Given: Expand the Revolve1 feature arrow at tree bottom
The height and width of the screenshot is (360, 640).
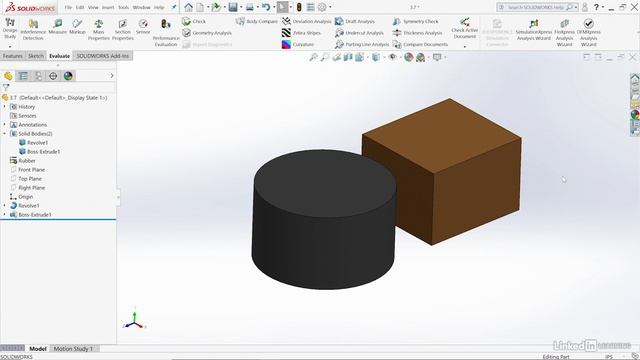Looking at the screenshot, I should [4, 205].
